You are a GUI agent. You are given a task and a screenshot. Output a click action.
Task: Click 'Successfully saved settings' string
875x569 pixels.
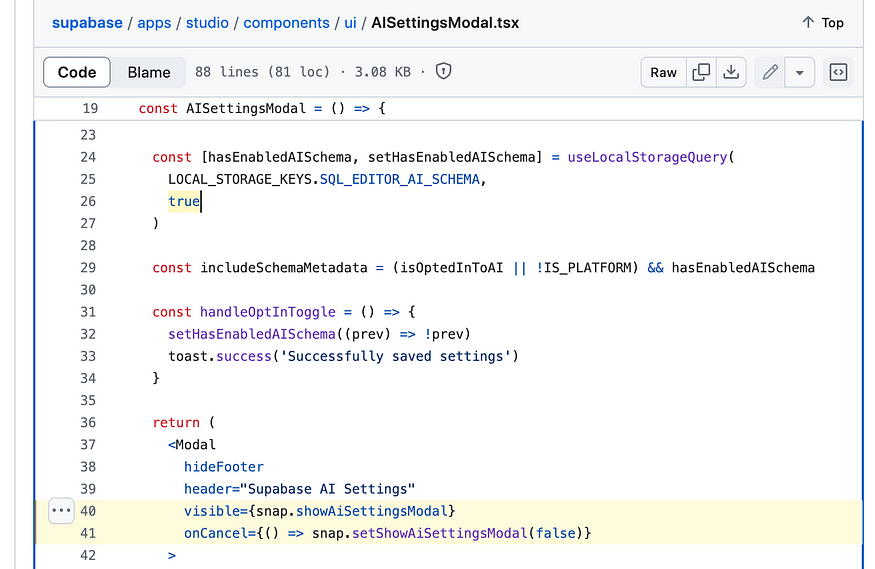pos(396,356)
